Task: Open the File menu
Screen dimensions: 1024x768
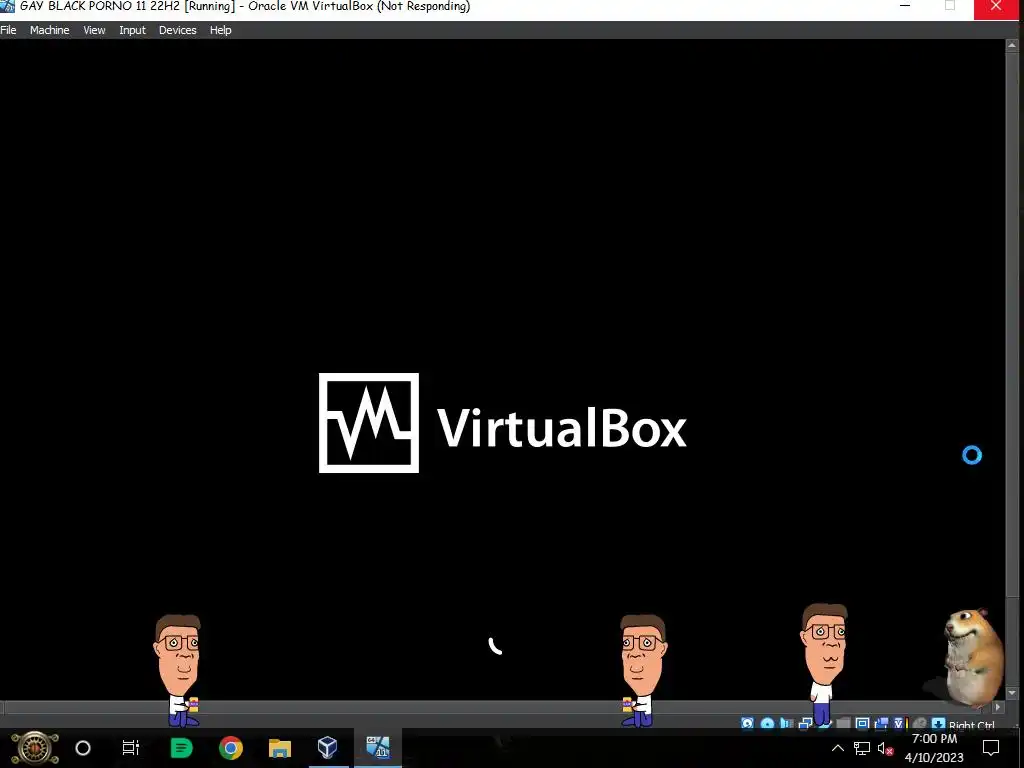Action: tap(8, 30)
